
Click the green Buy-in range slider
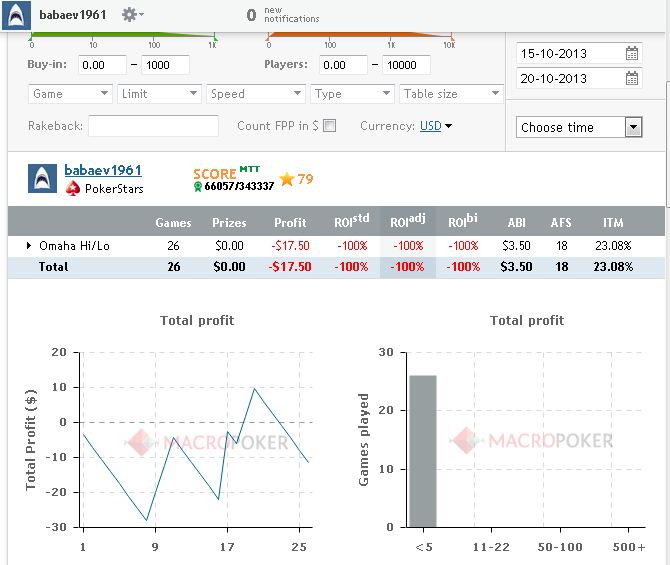point(123,35)
